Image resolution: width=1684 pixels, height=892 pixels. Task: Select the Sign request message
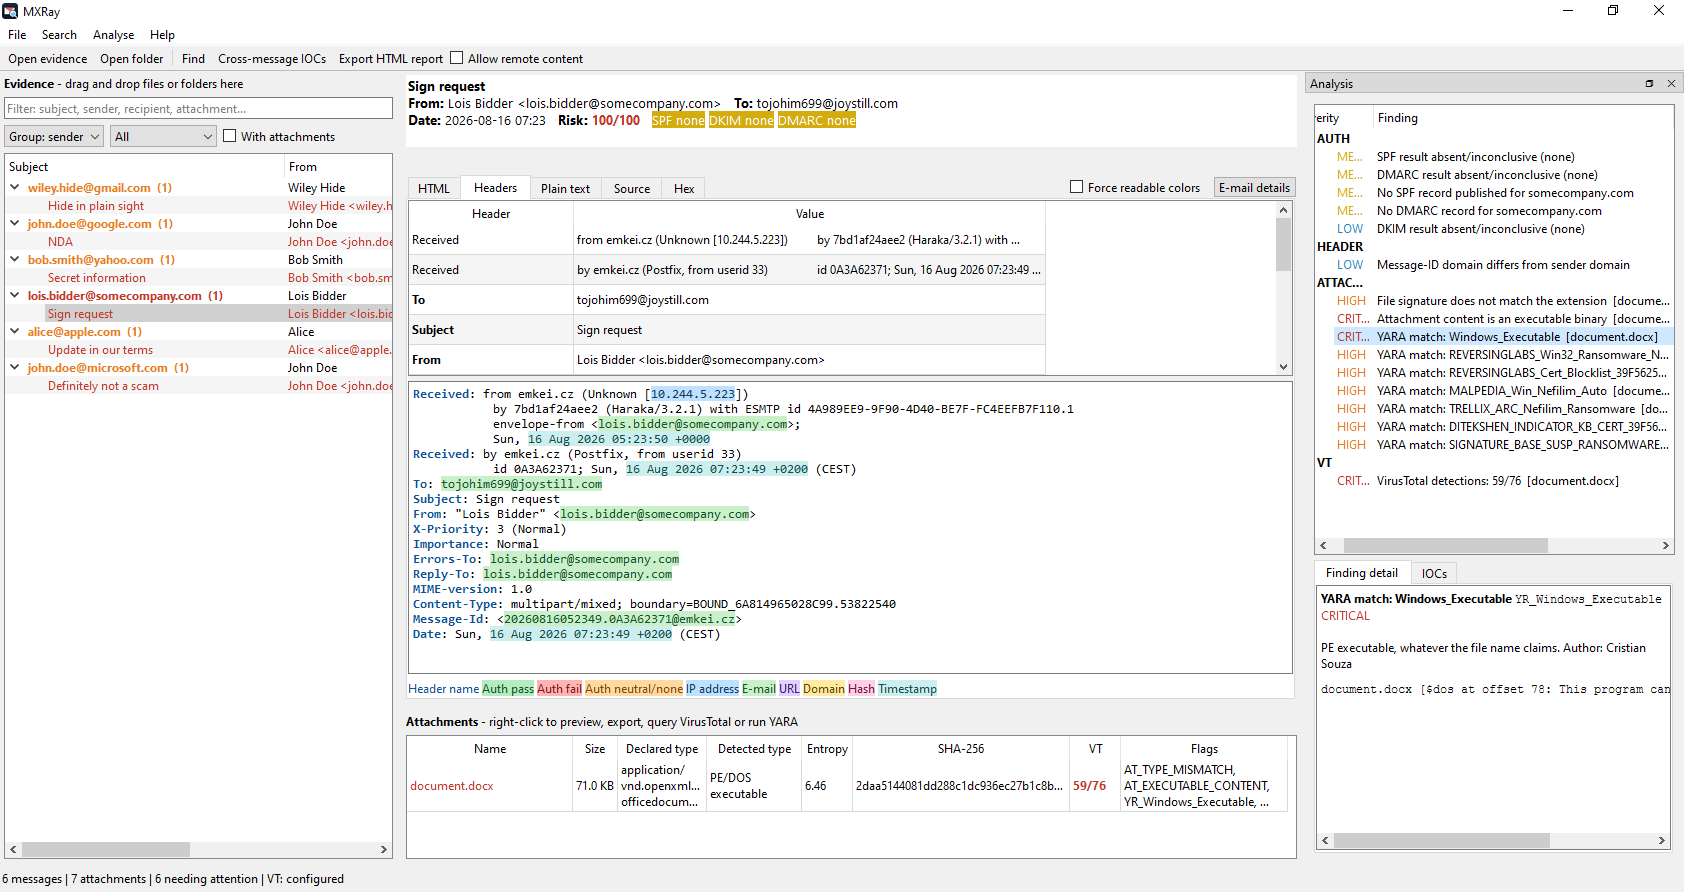[x=80, y=314]
